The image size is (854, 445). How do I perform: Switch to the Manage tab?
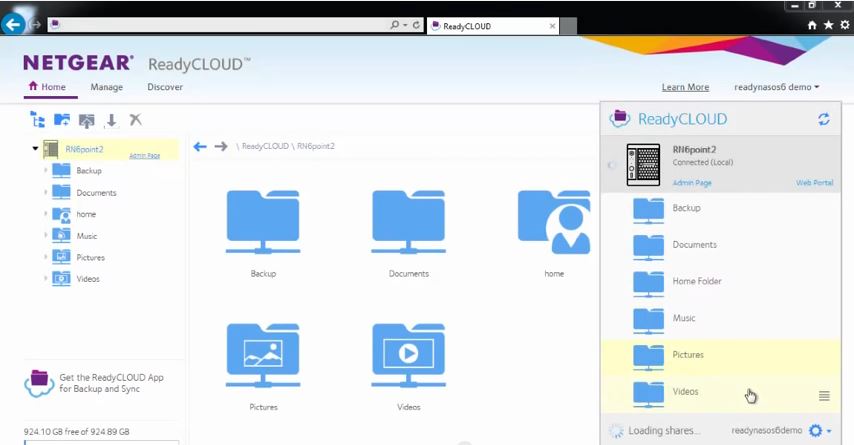[x=106, y=87]
